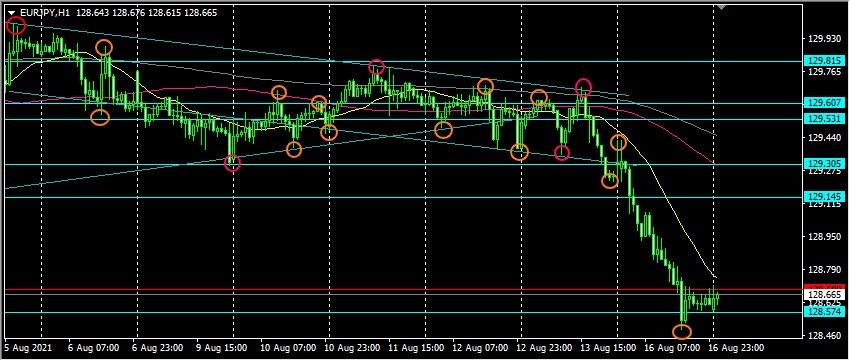Click the red circle at 5 Aug high

point(16,25)
